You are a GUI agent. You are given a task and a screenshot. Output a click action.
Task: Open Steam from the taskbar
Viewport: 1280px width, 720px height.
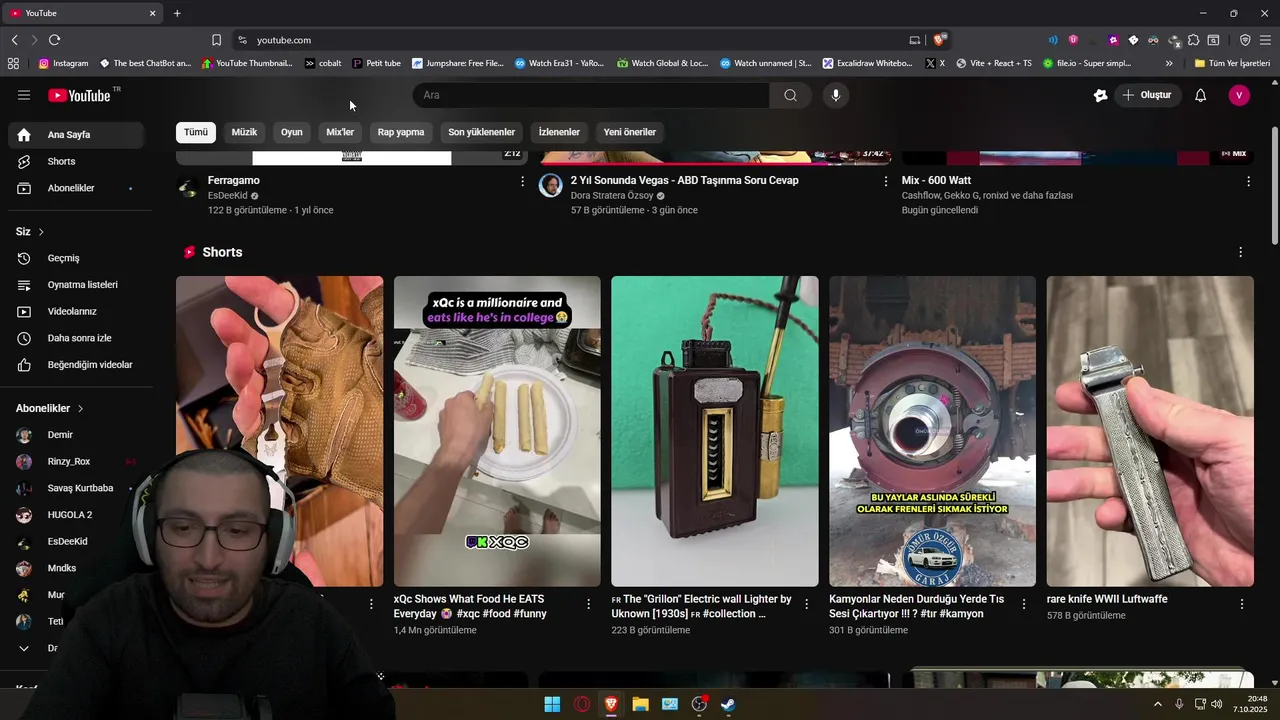coord(728,705)
